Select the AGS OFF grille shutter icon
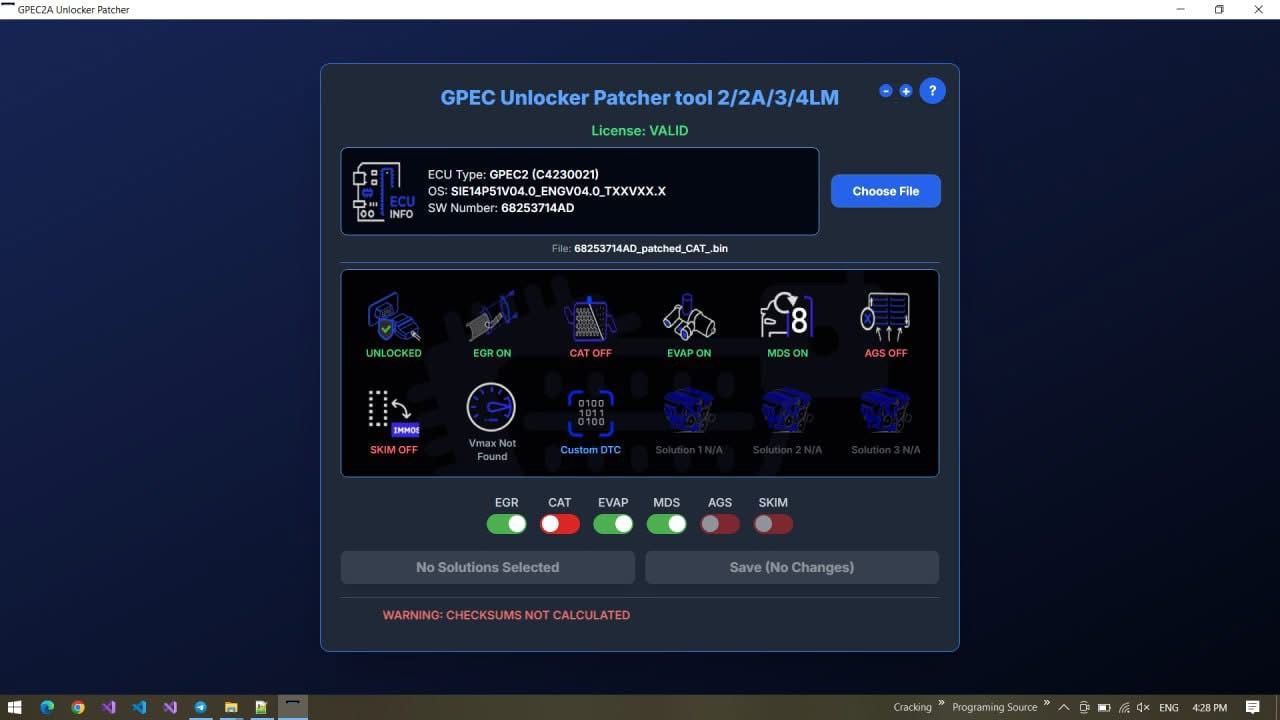 tap(885, 318)
